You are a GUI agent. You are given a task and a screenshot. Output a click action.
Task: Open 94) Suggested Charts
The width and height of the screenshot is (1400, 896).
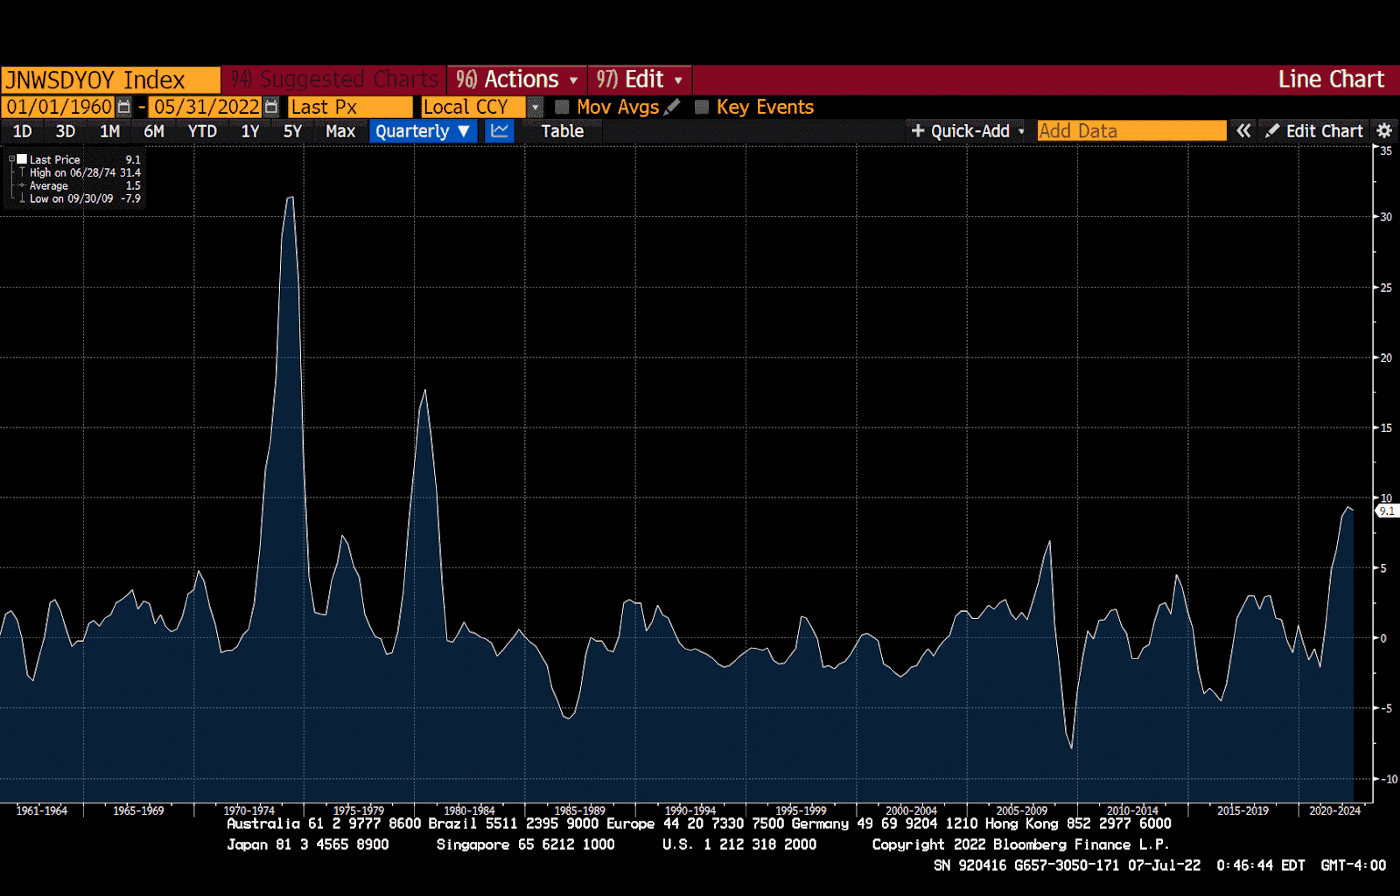(334, 80)
